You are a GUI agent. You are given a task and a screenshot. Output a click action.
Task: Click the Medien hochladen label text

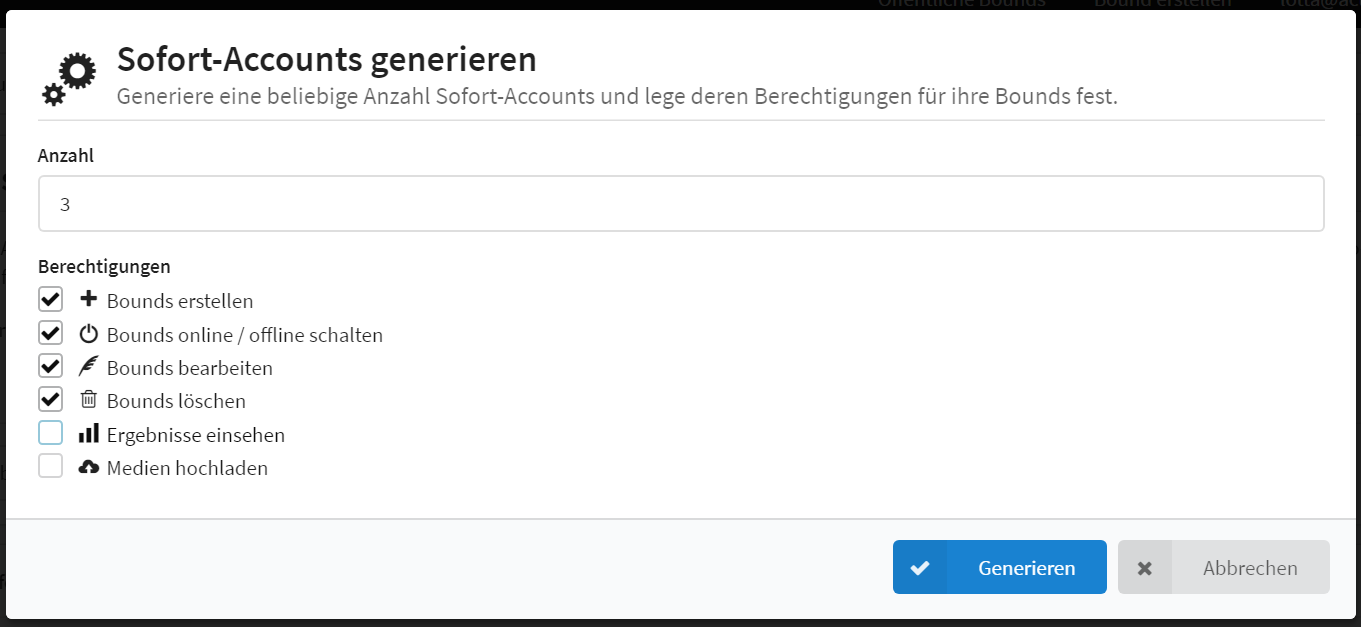pos(187,468)
